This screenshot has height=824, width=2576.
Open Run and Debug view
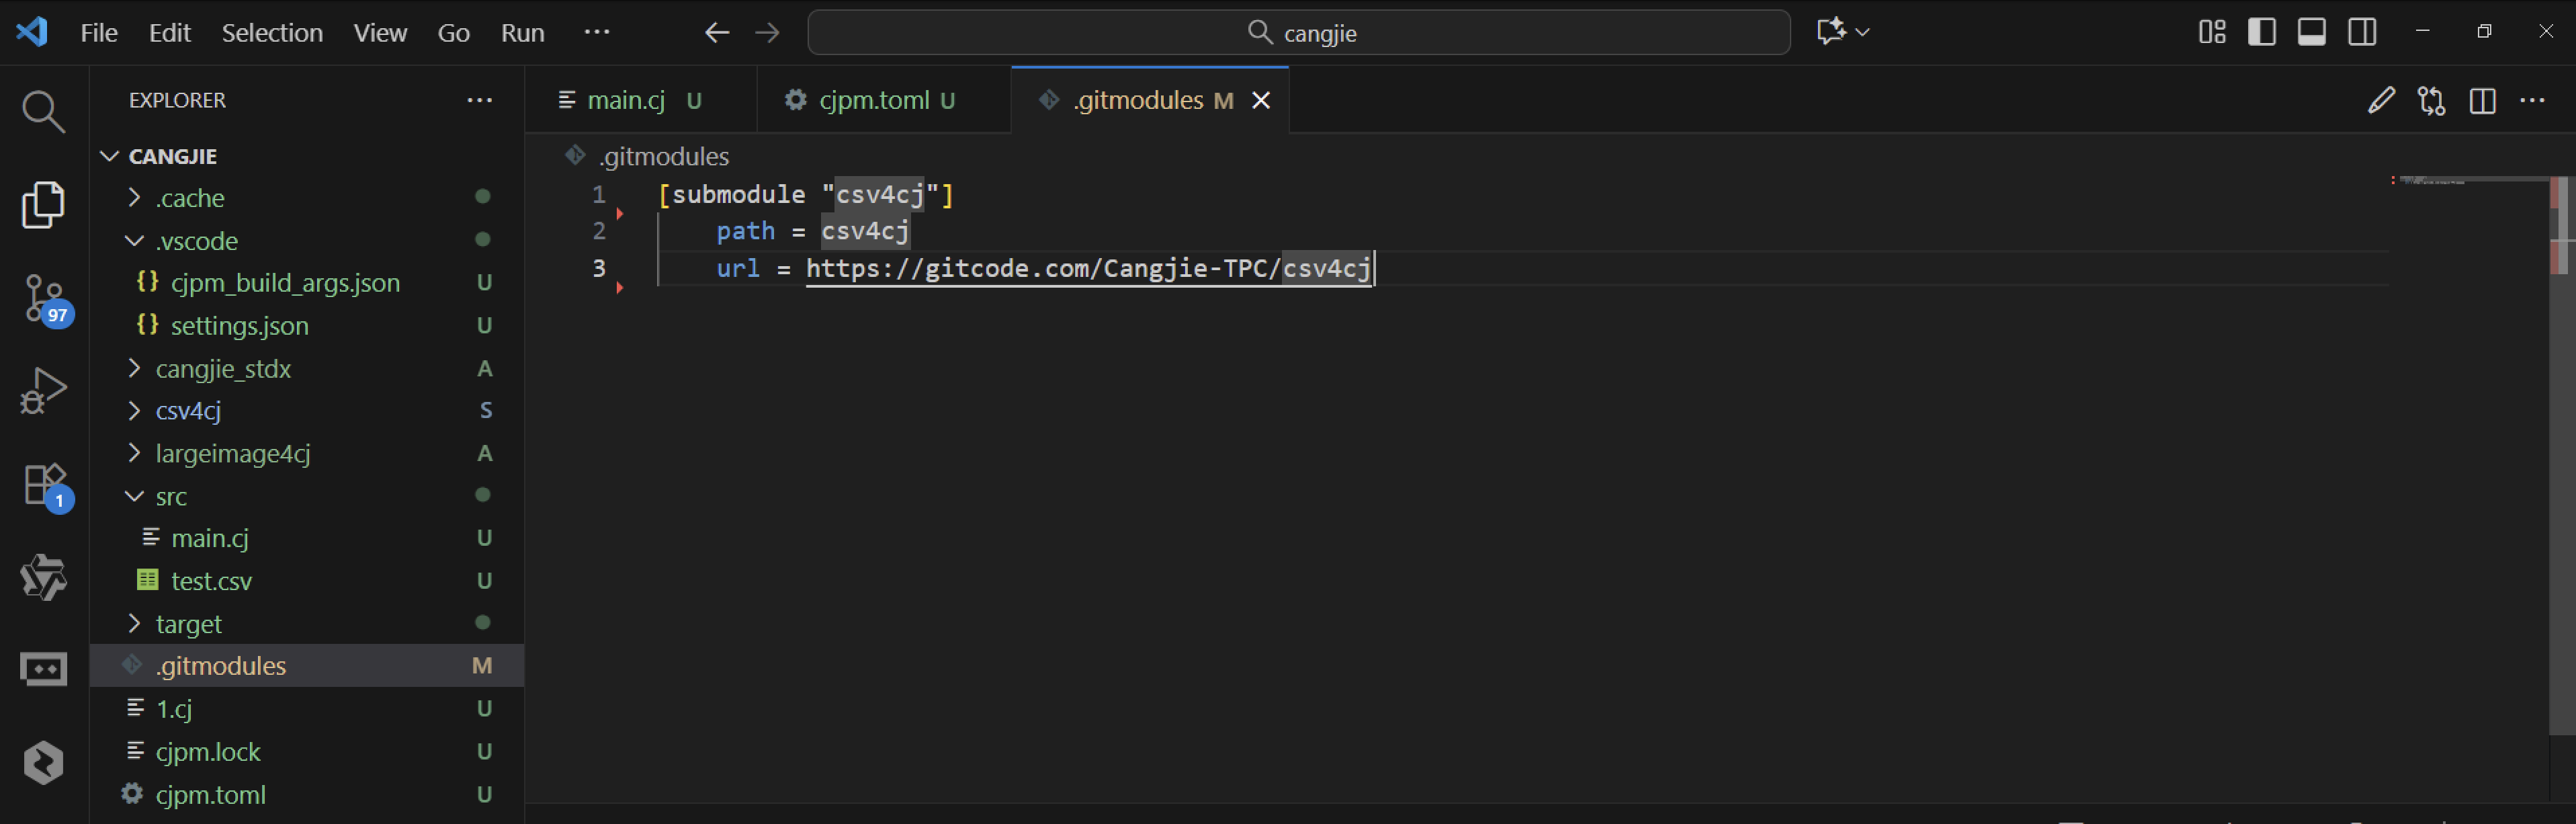pyautogui.click(x=43, y=390)
